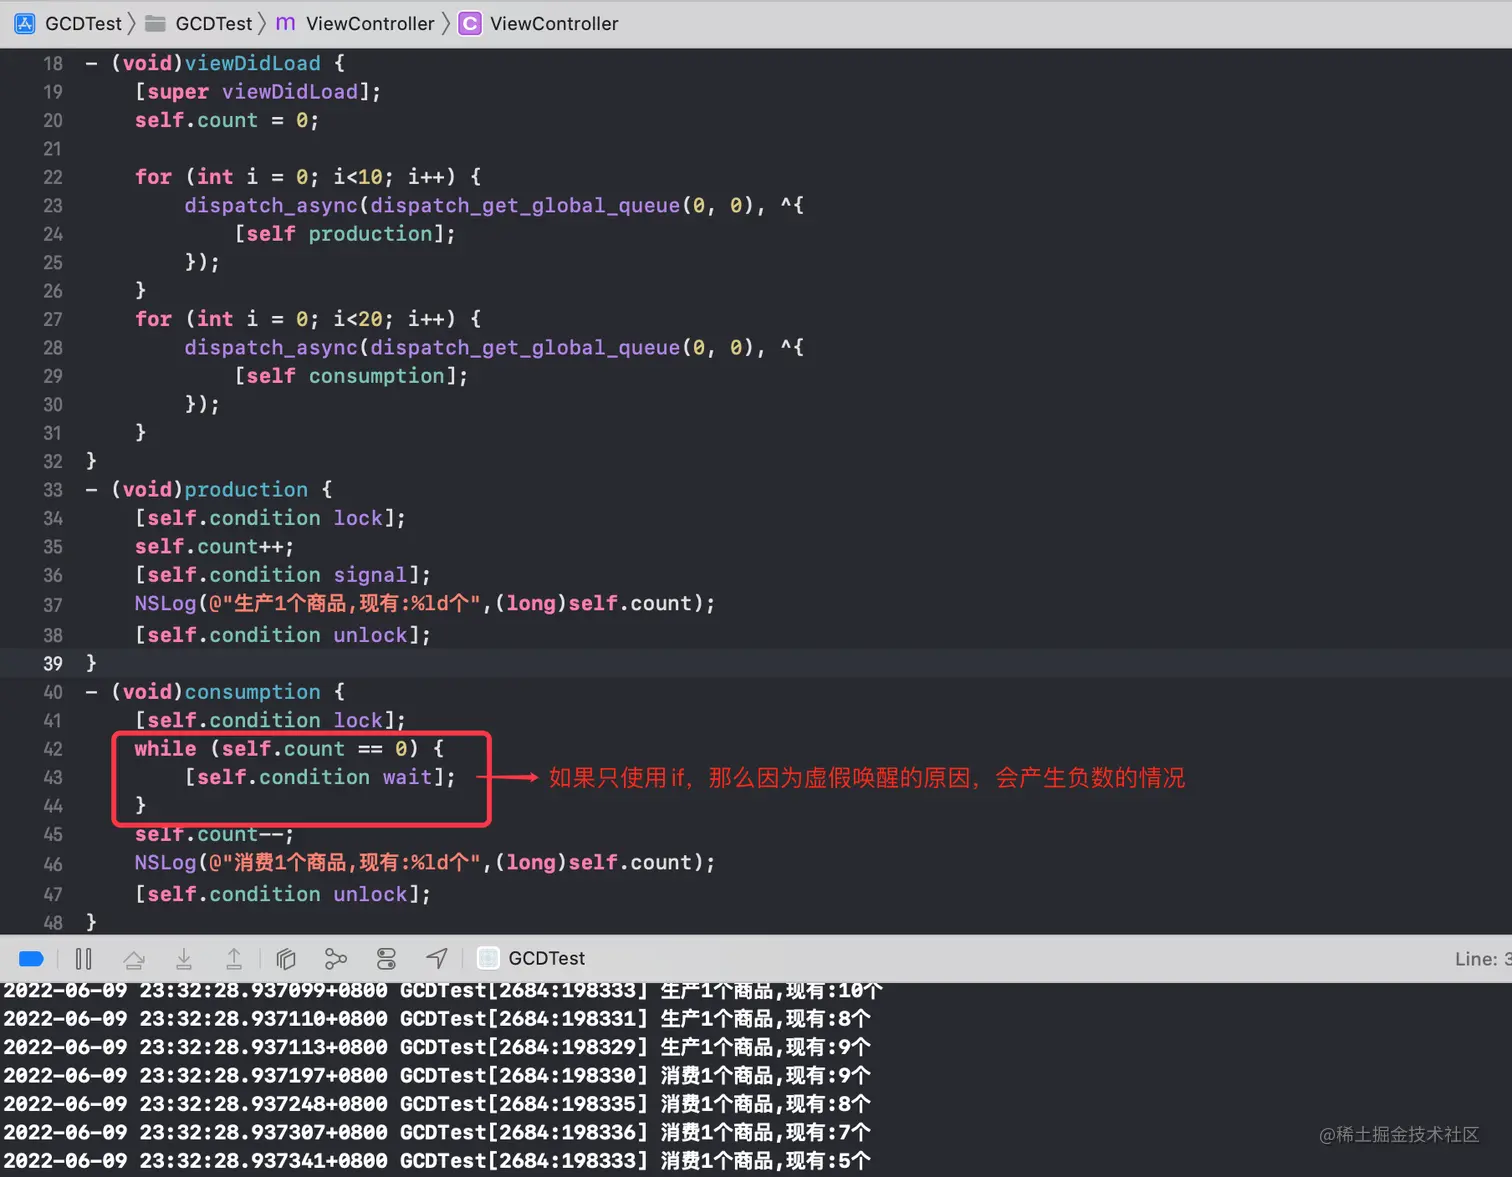Open the ViewController class breadcrumb item
The height and width of the screenshot is (1177, 1512).
pyautogui.click(x=554, y=23)
